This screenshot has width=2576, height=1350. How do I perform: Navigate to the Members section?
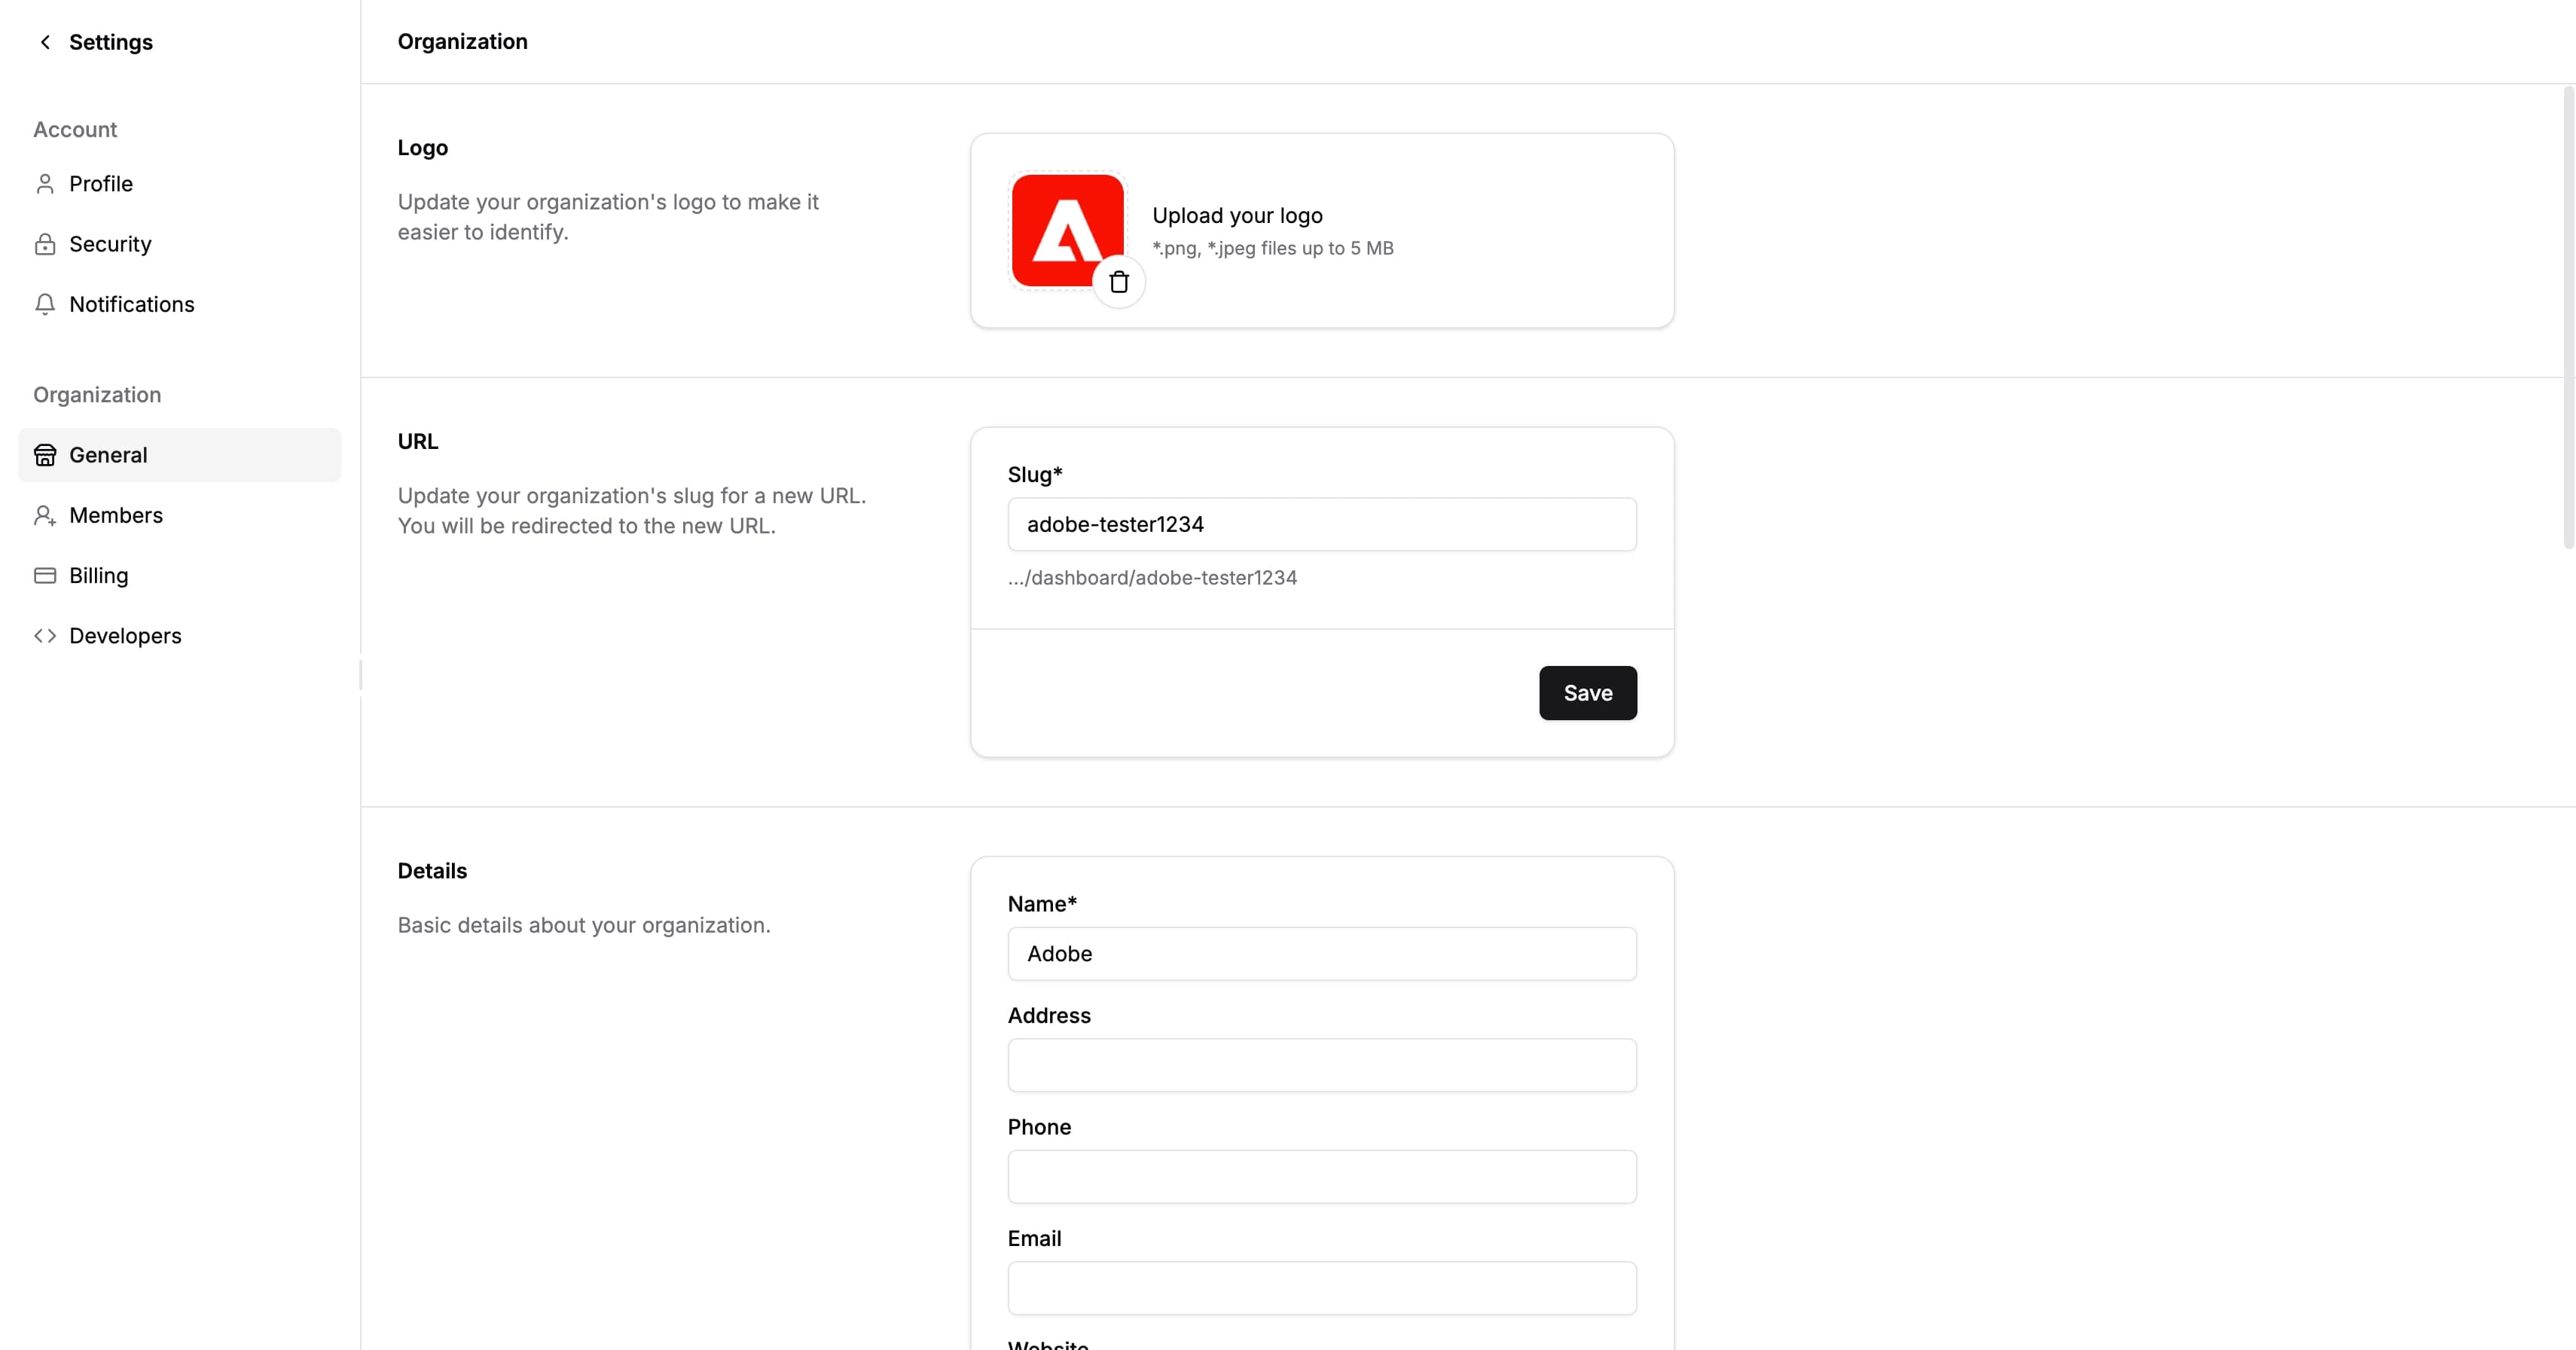pyautogui.click(x=116, y=515)
